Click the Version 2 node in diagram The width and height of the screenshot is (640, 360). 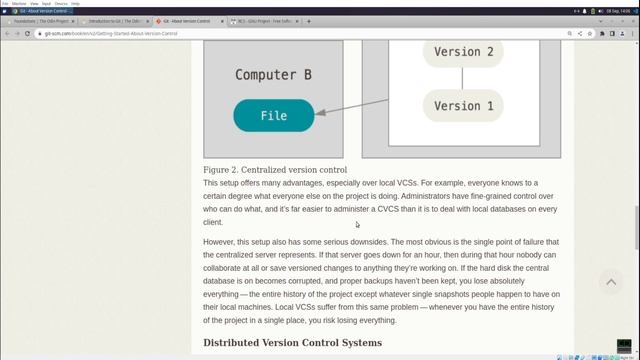tap(463, 52)
